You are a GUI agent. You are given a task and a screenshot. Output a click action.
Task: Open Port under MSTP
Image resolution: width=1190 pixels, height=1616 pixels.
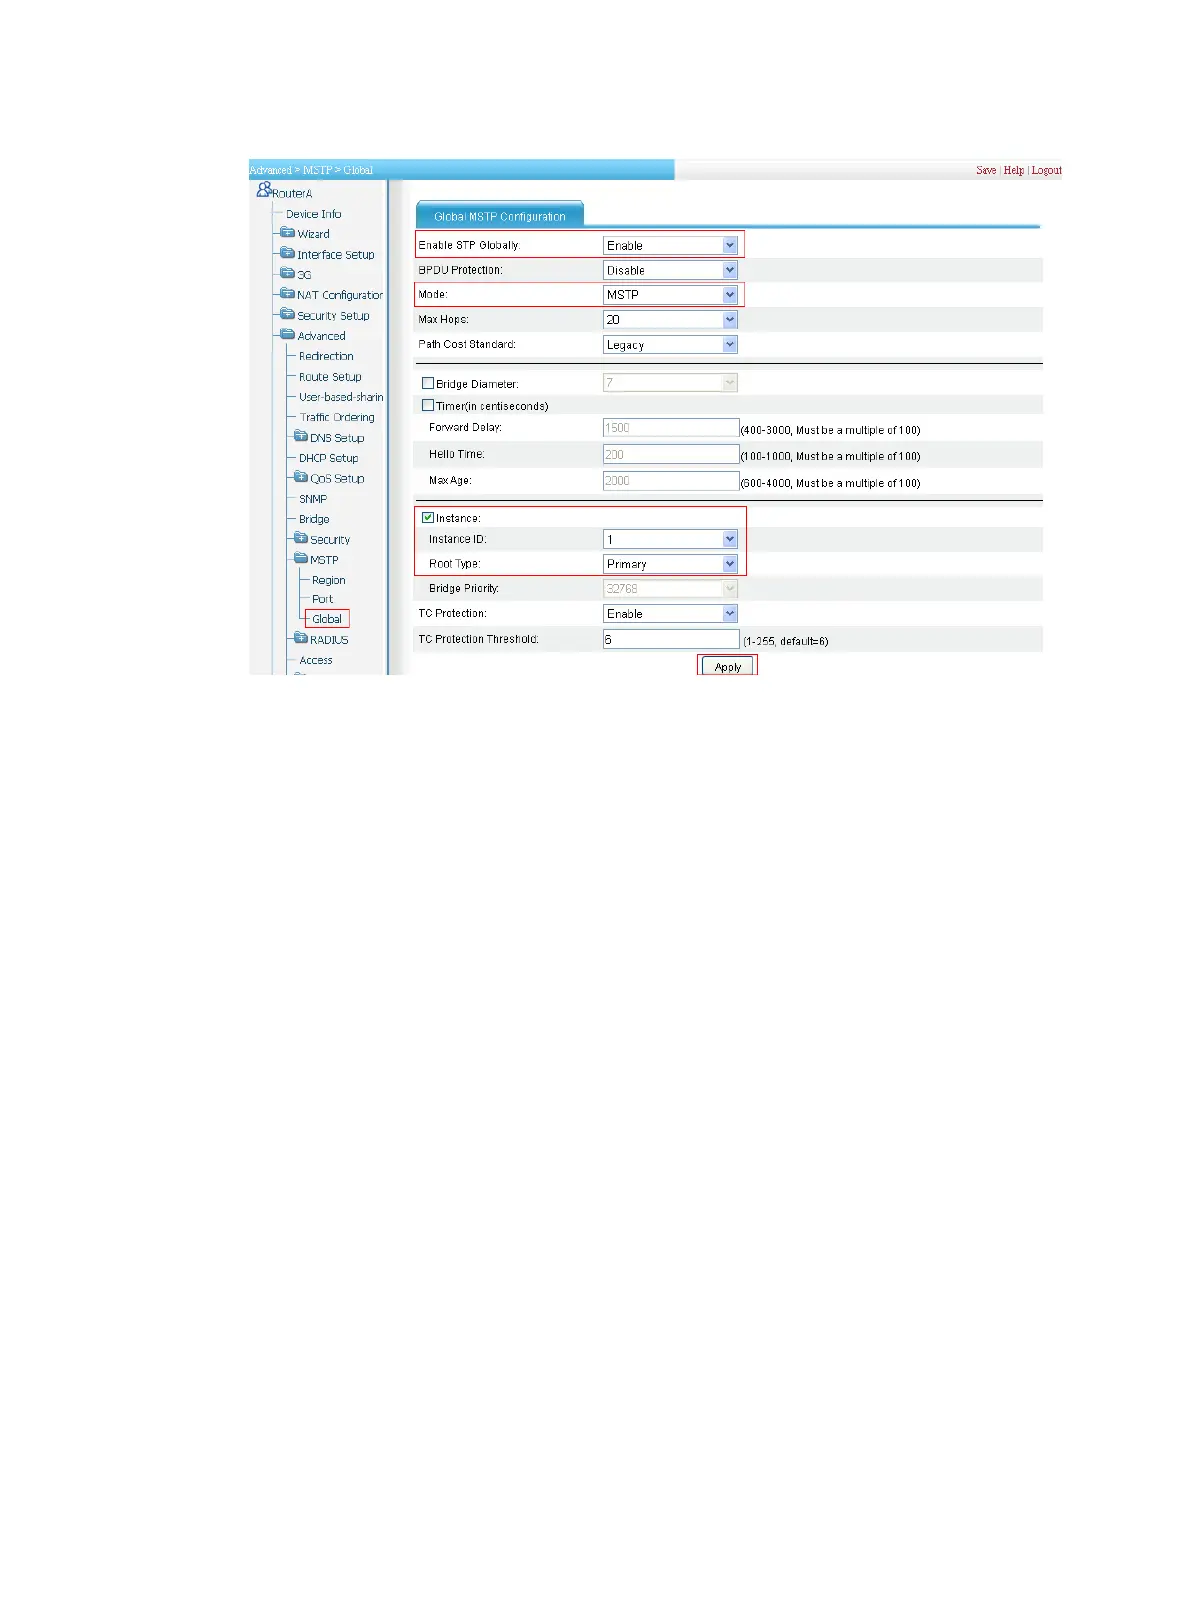[322, 599]
